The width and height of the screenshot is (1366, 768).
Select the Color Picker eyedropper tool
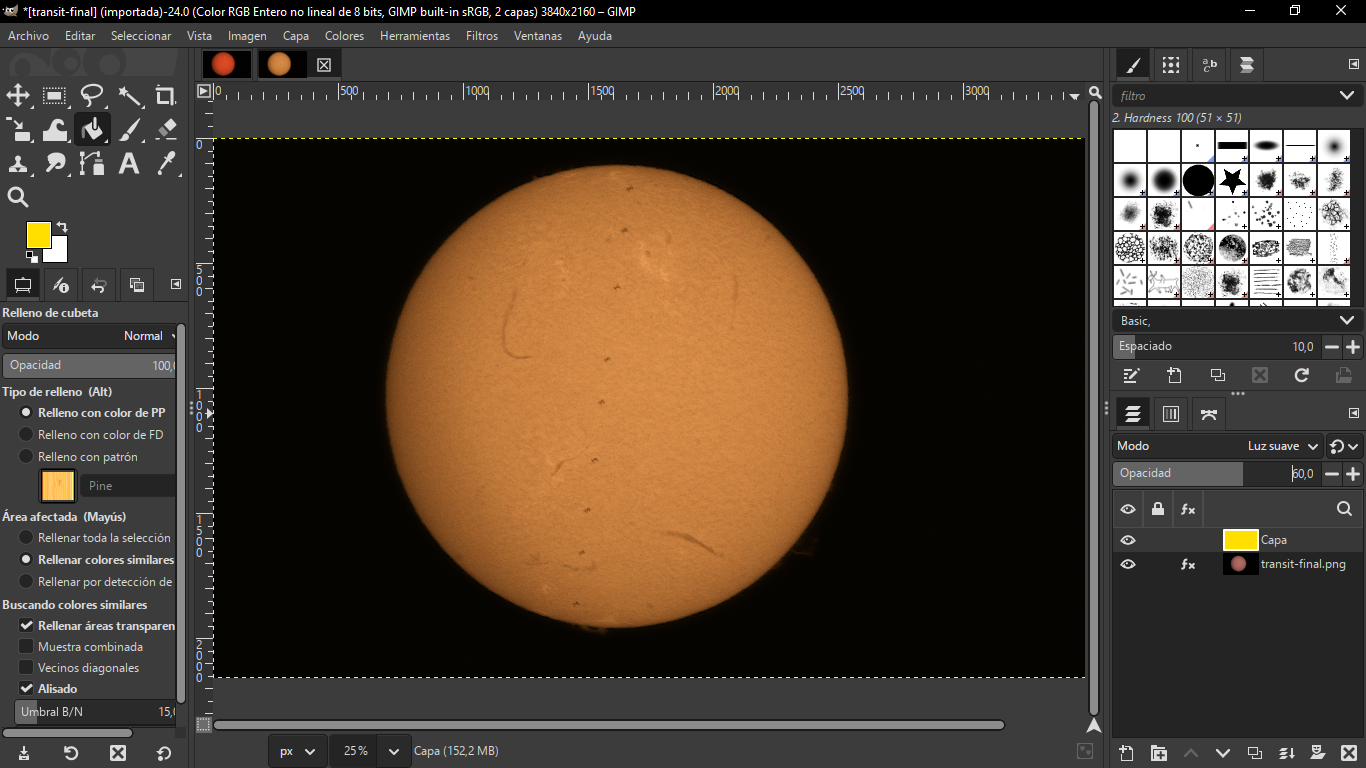point(166,163)
